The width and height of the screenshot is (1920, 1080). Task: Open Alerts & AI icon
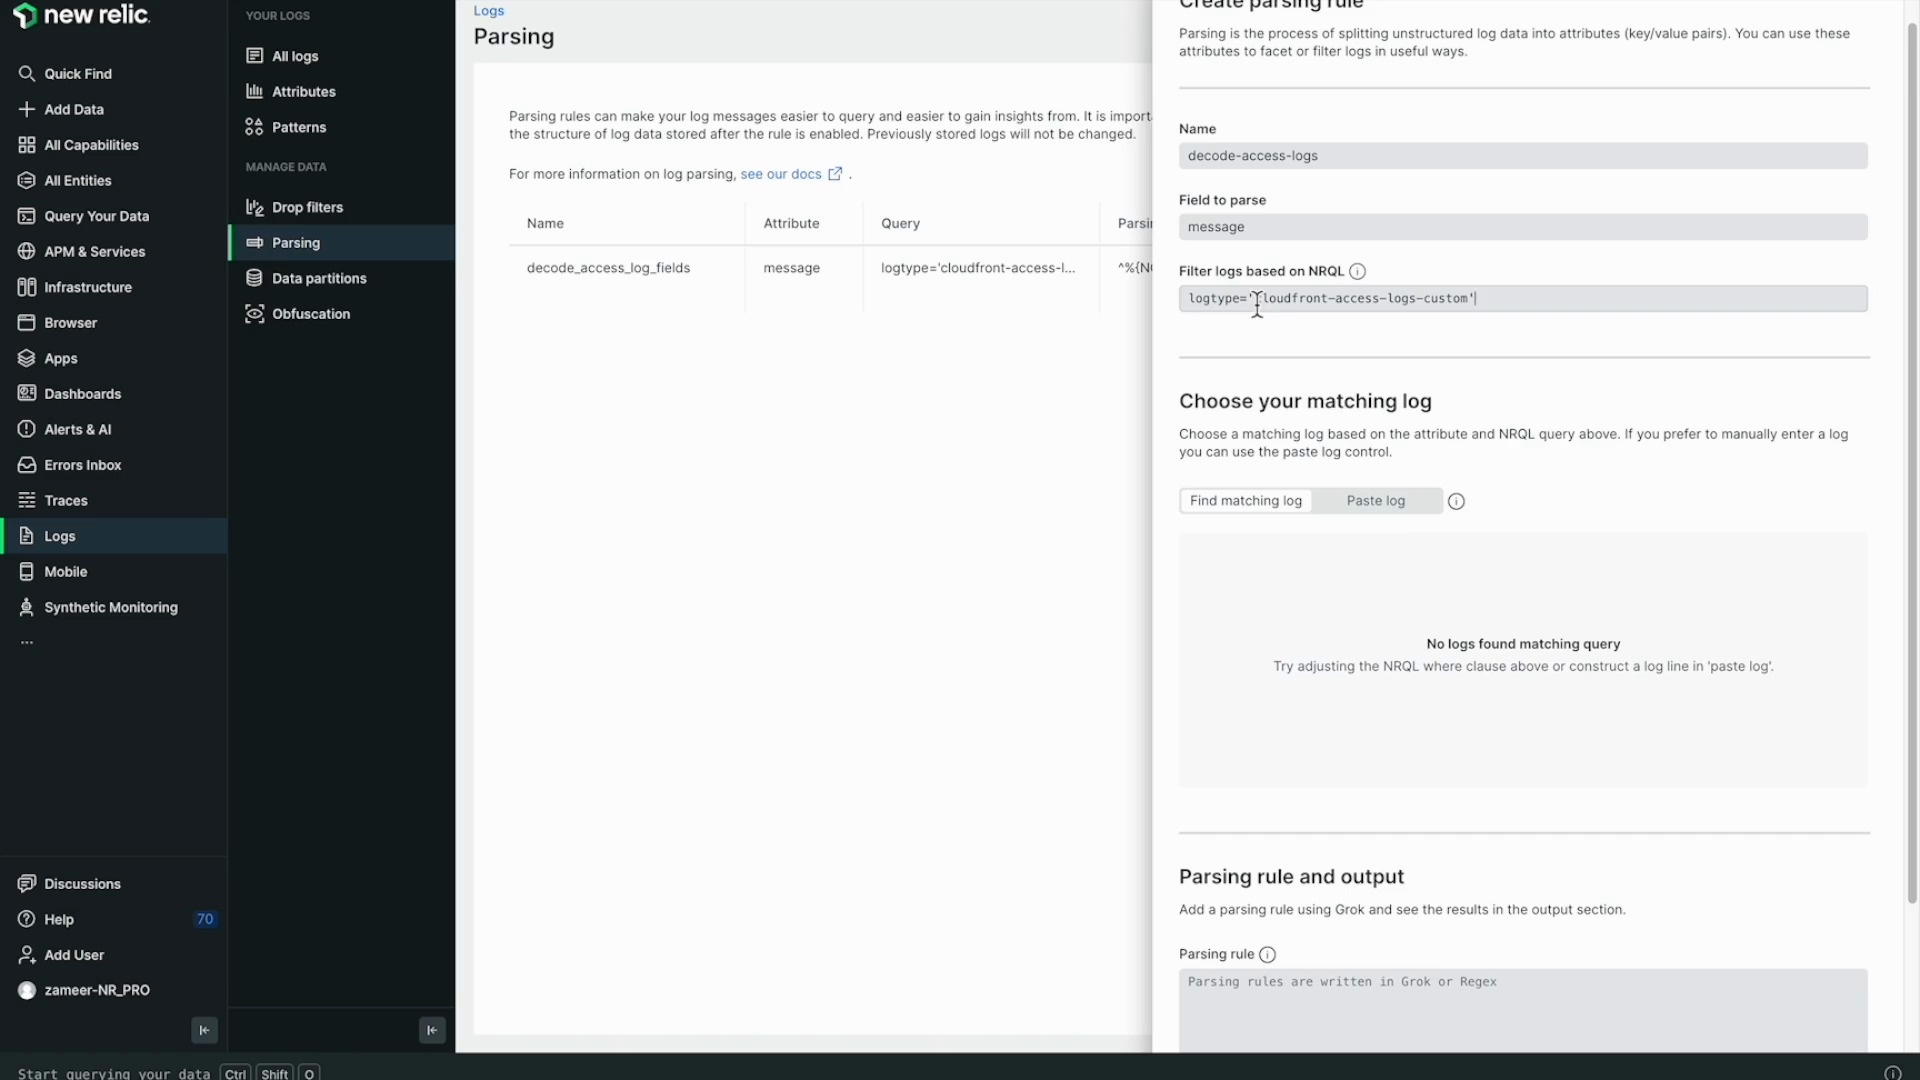point(27,429)
